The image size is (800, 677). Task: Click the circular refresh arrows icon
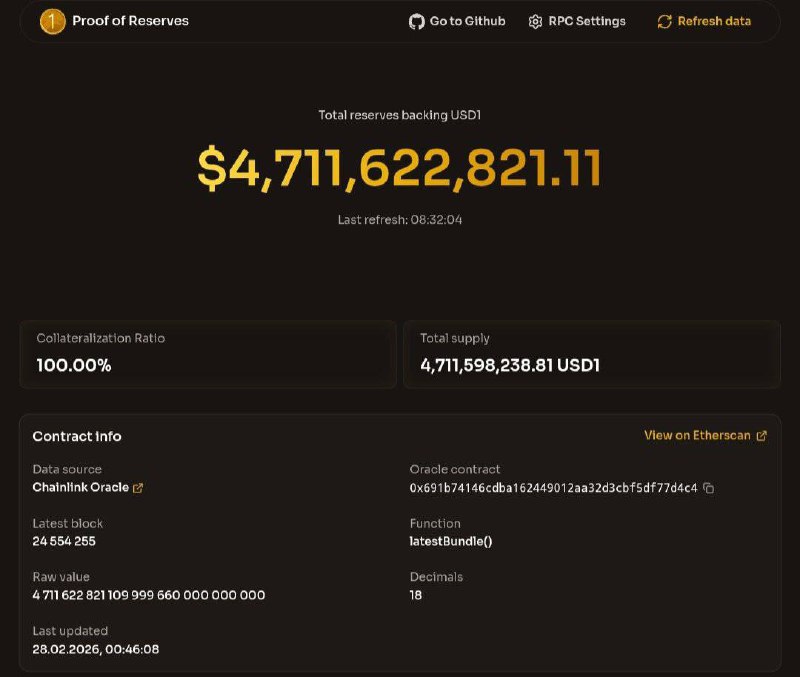point(664,21)
